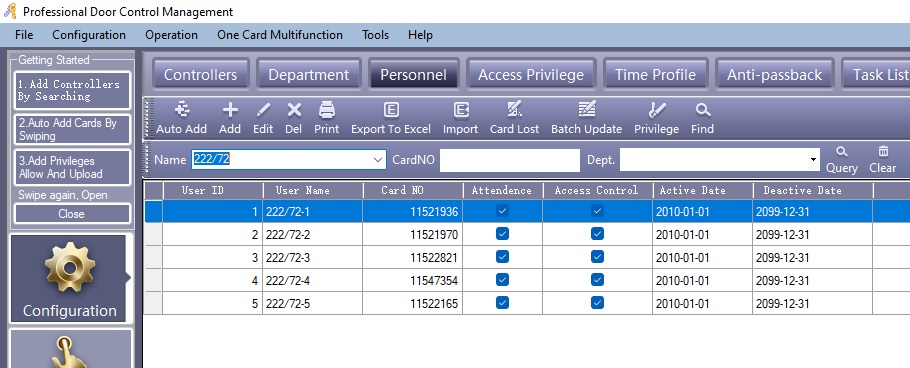Screen dimensions: 910x368
Task: Select the Personnel tab
Action: point(413,74)
